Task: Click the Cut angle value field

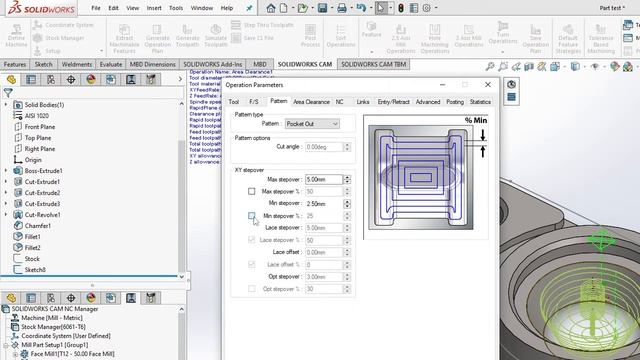Action: pyautogui.click(x=324, y=147)
